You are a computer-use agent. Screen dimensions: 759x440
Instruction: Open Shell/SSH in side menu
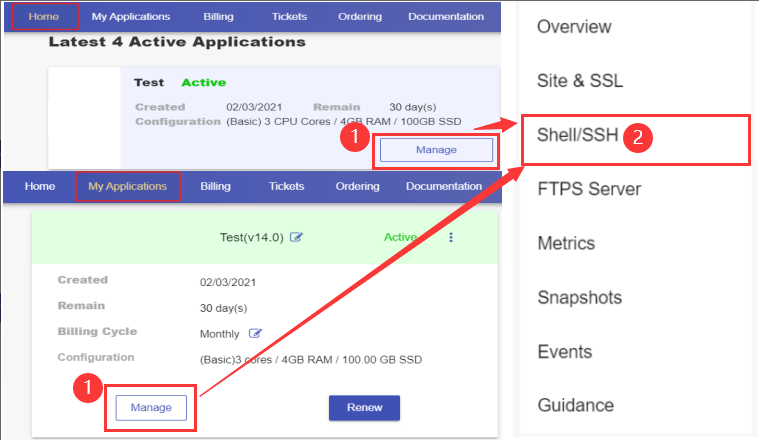pos(577,135)
